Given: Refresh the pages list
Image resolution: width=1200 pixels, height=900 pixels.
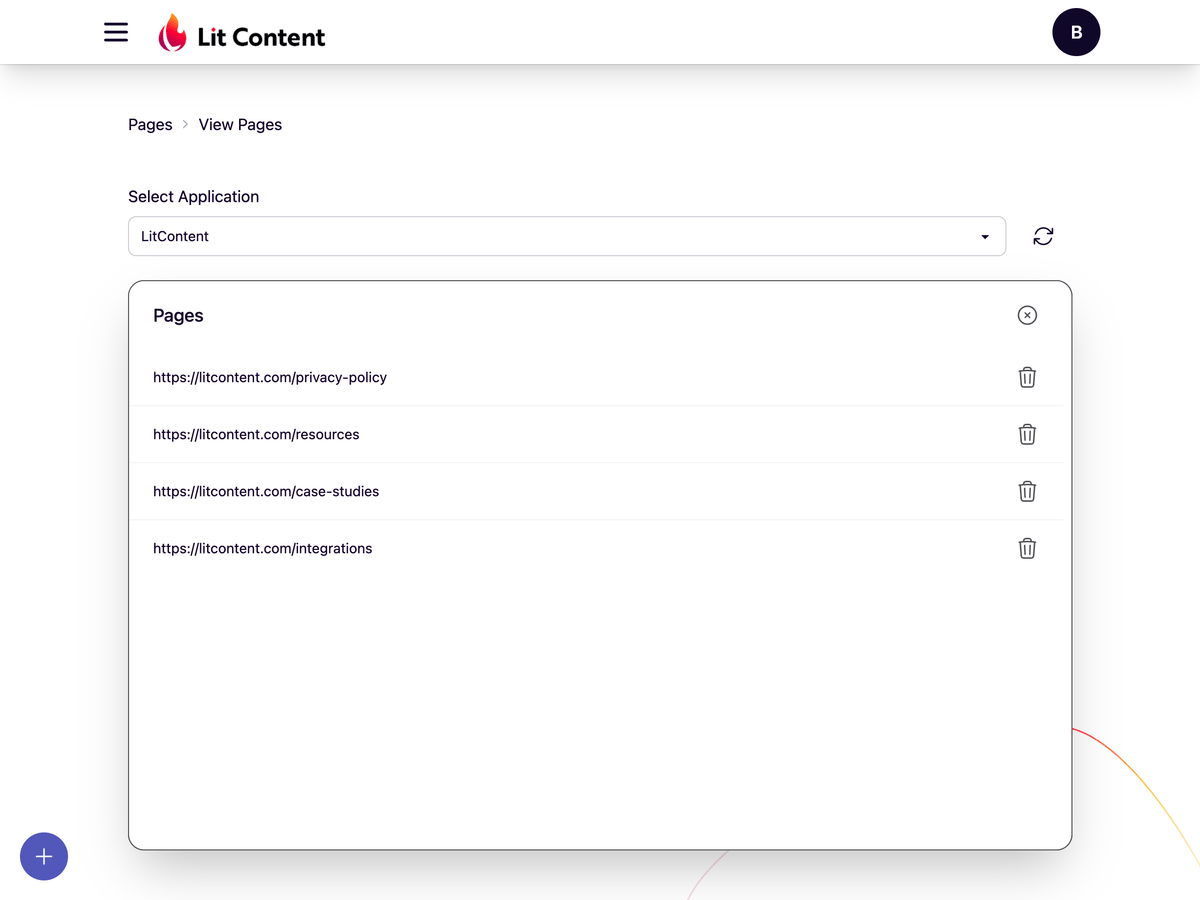Looking at the screenshot, I should click(1043, 236).
